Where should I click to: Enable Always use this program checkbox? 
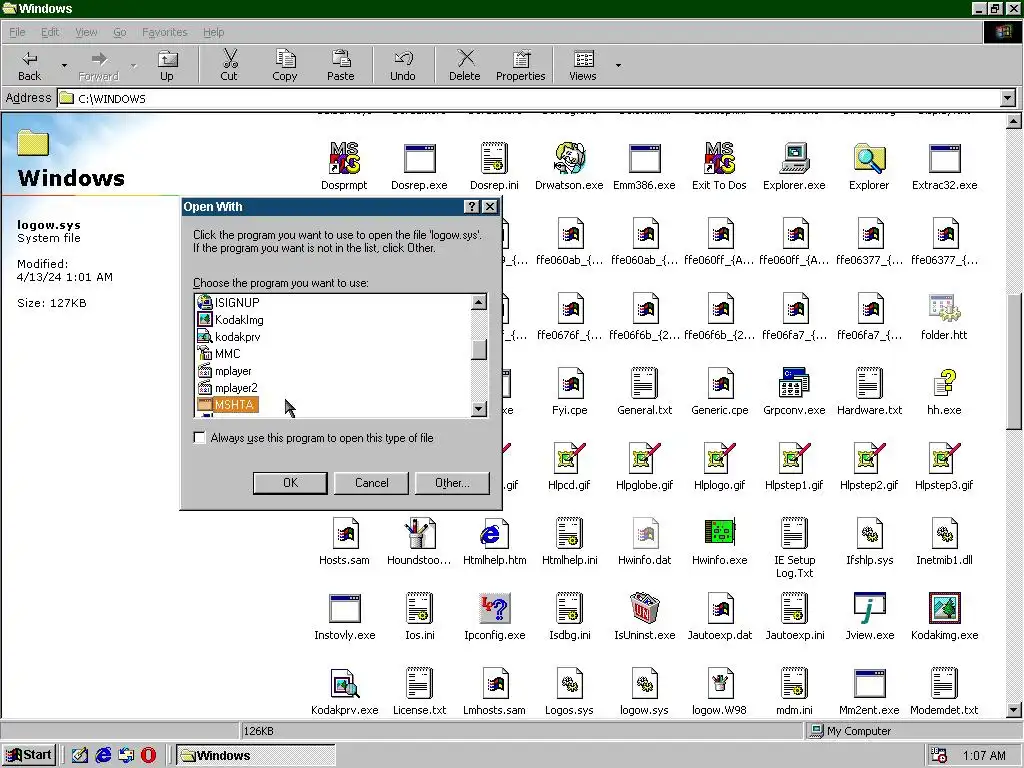200,438
